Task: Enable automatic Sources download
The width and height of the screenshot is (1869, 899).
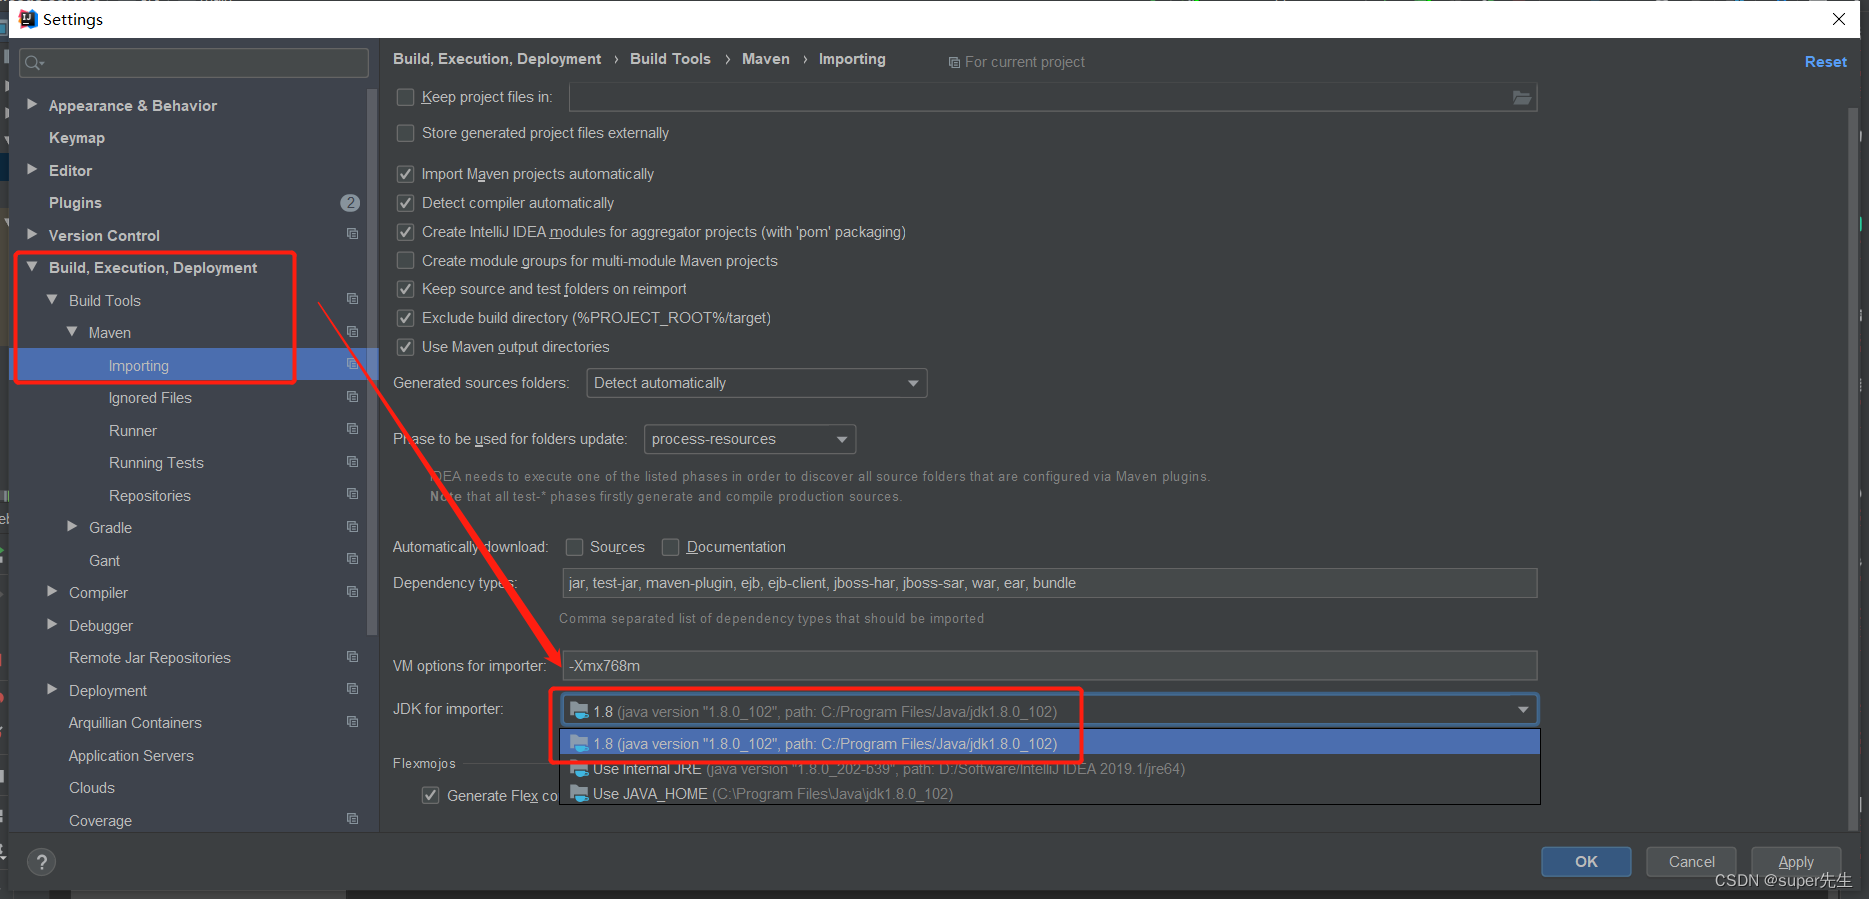Action: [574, 547]
